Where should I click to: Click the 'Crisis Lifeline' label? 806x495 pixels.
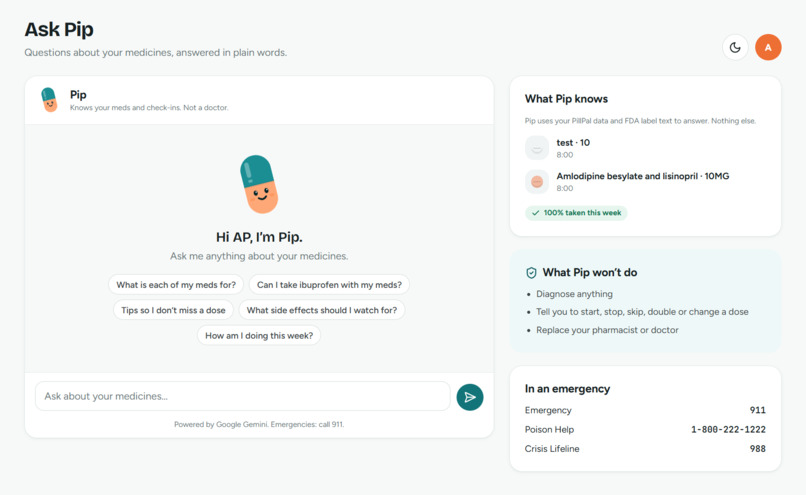coord(552,449)
